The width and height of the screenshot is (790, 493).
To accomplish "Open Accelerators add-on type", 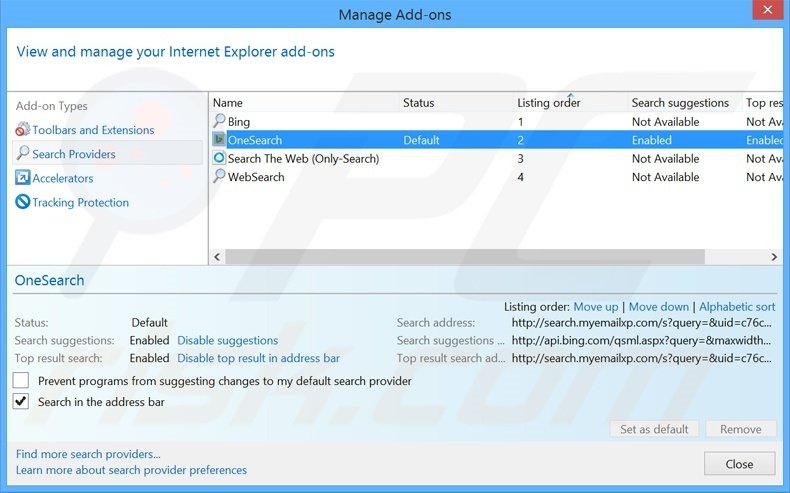I will tap(63, 178).
